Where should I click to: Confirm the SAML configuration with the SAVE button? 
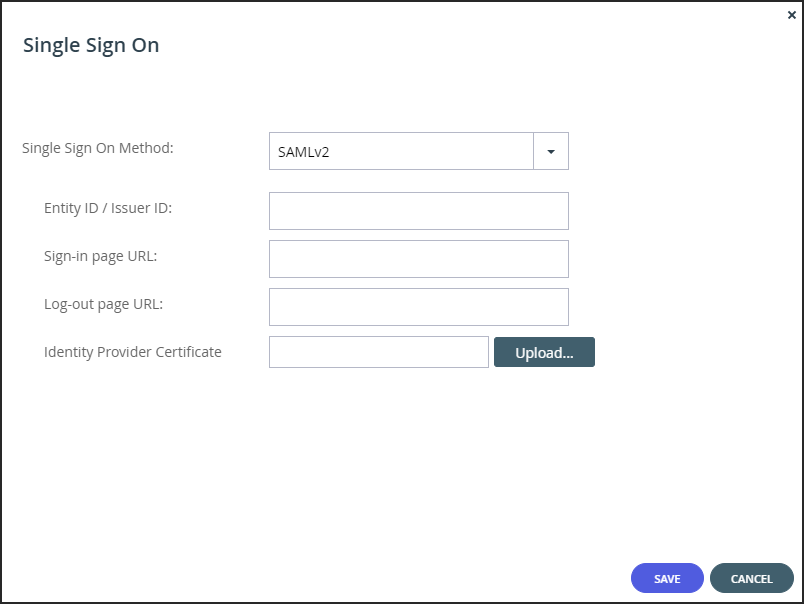click(x=667, y=578)
